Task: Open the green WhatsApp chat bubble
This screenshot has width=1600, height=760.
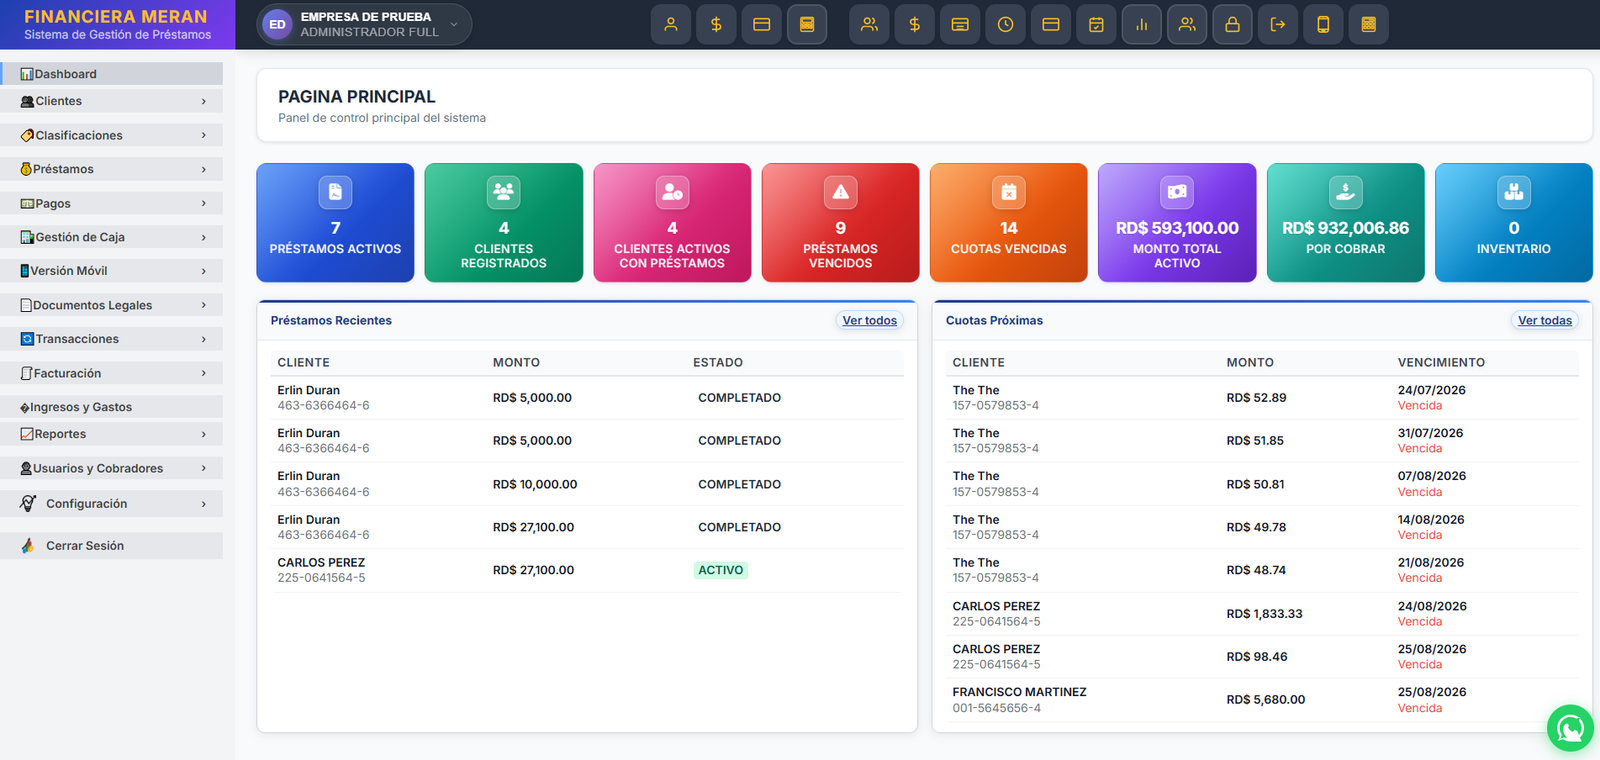Action: 1570,728
